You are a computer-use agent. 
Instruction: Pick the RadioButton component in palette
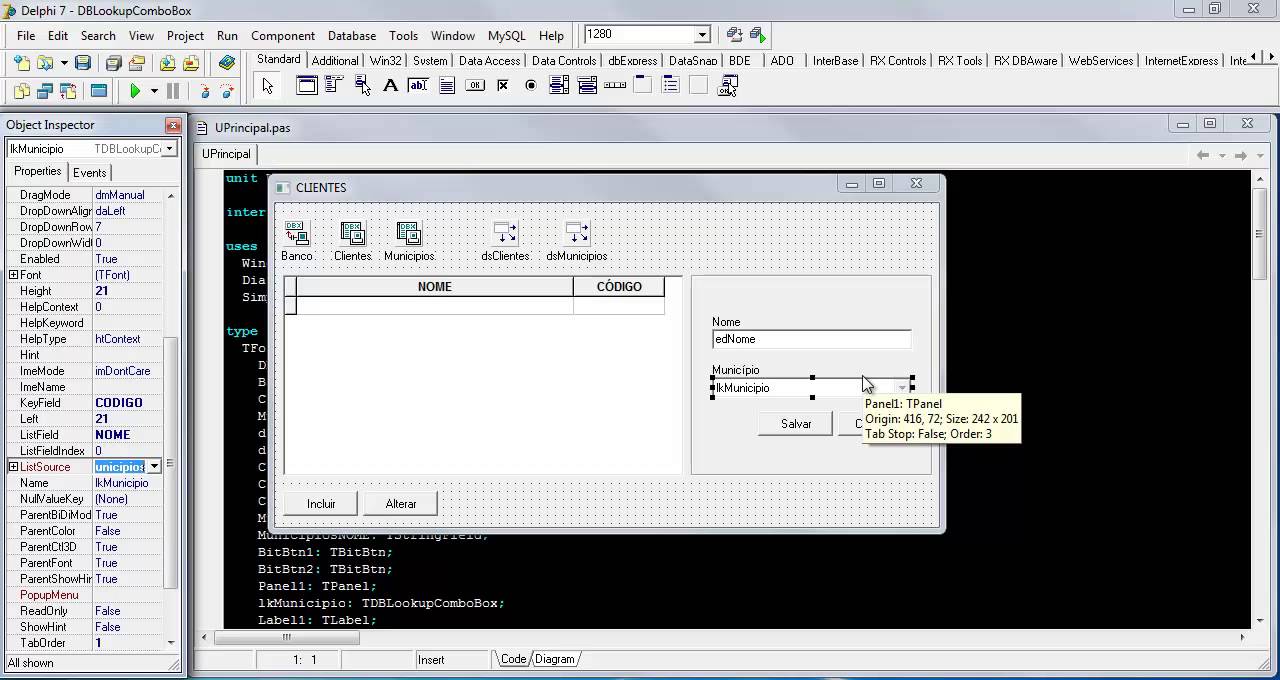coord(531,86)
